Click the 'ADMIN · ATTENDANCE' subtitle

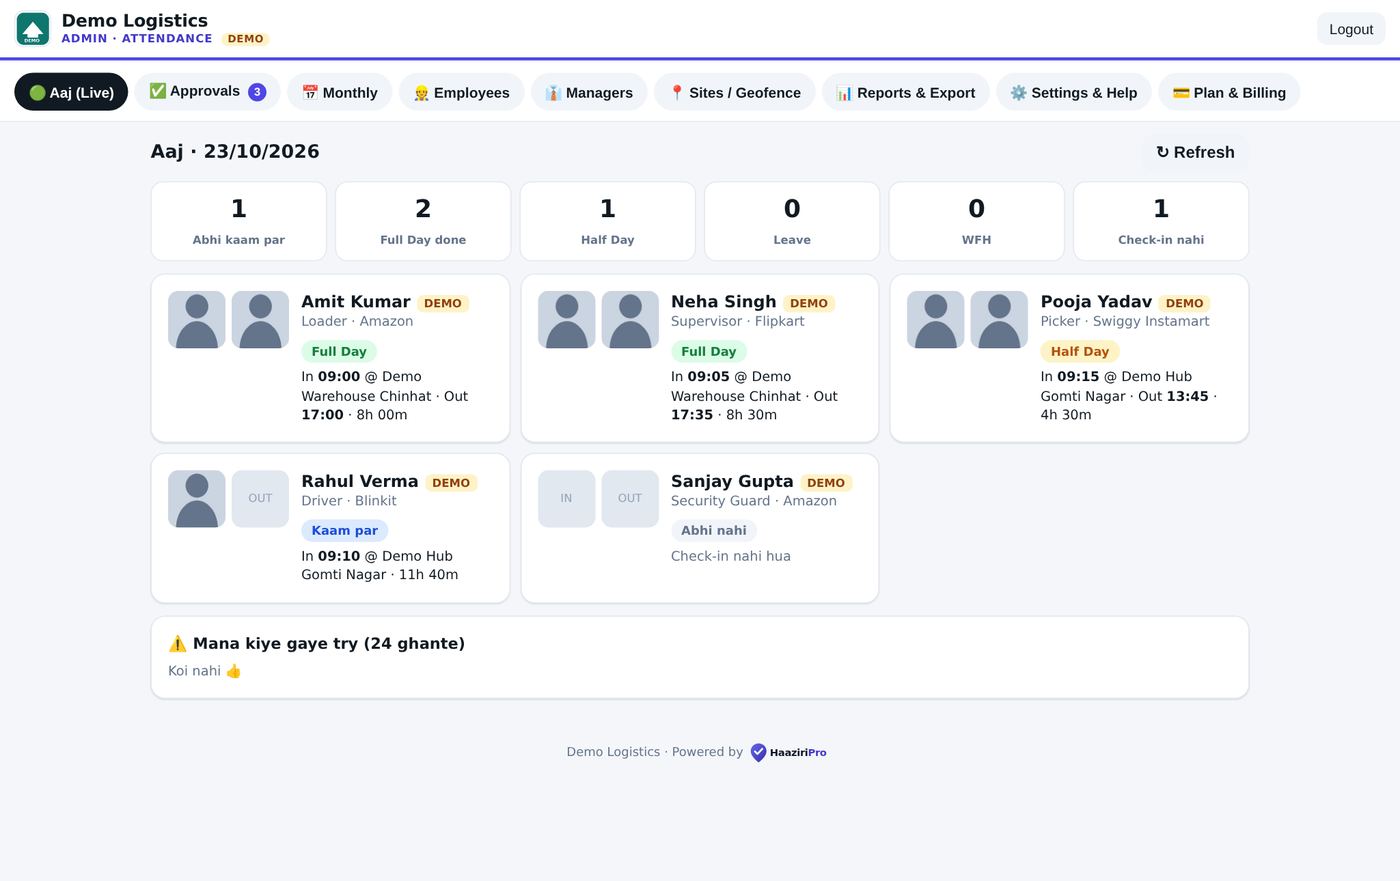point(137,38)
